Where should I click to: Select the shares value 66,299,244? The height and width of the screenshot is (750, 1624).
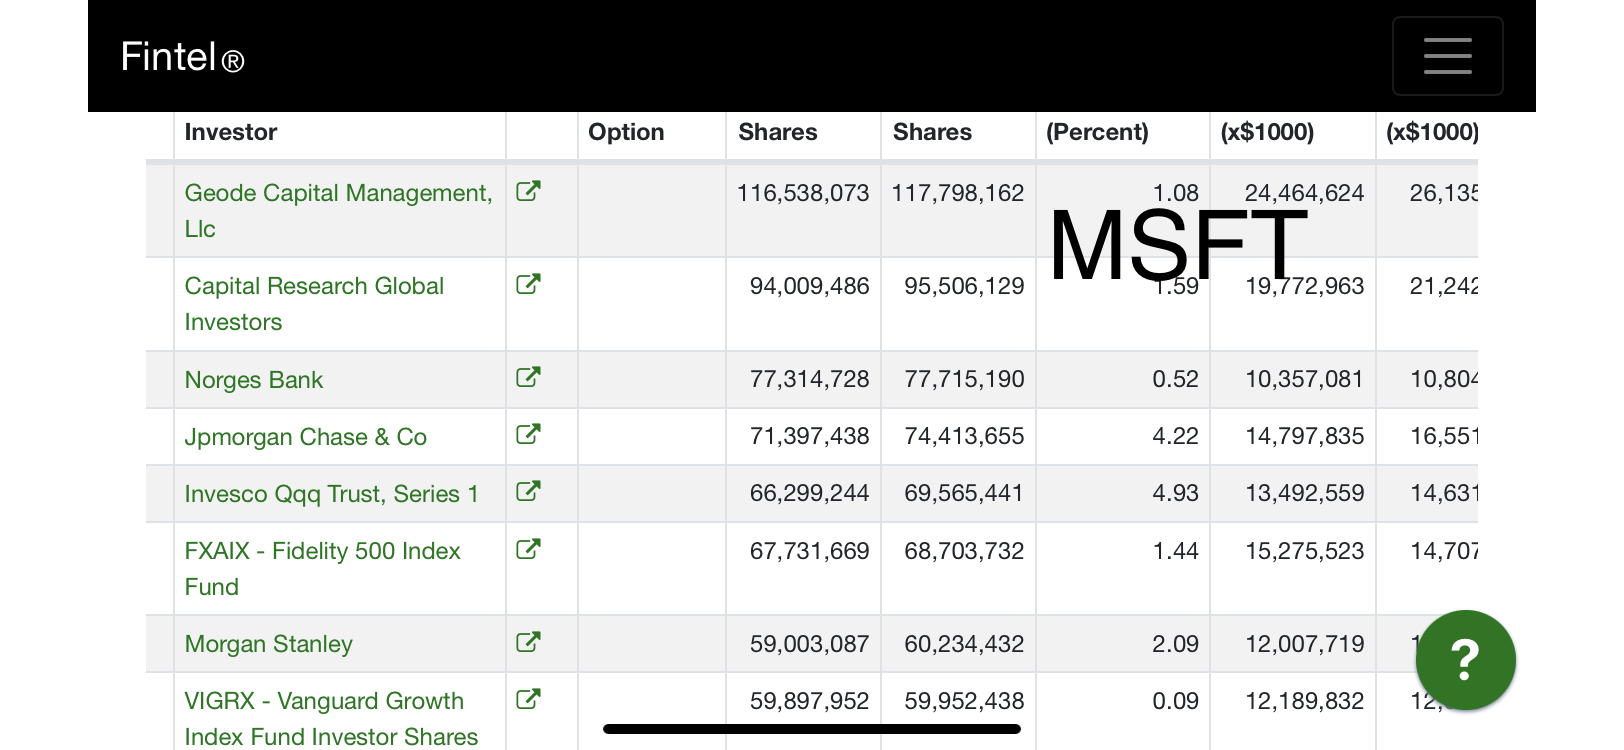(810, 493)
